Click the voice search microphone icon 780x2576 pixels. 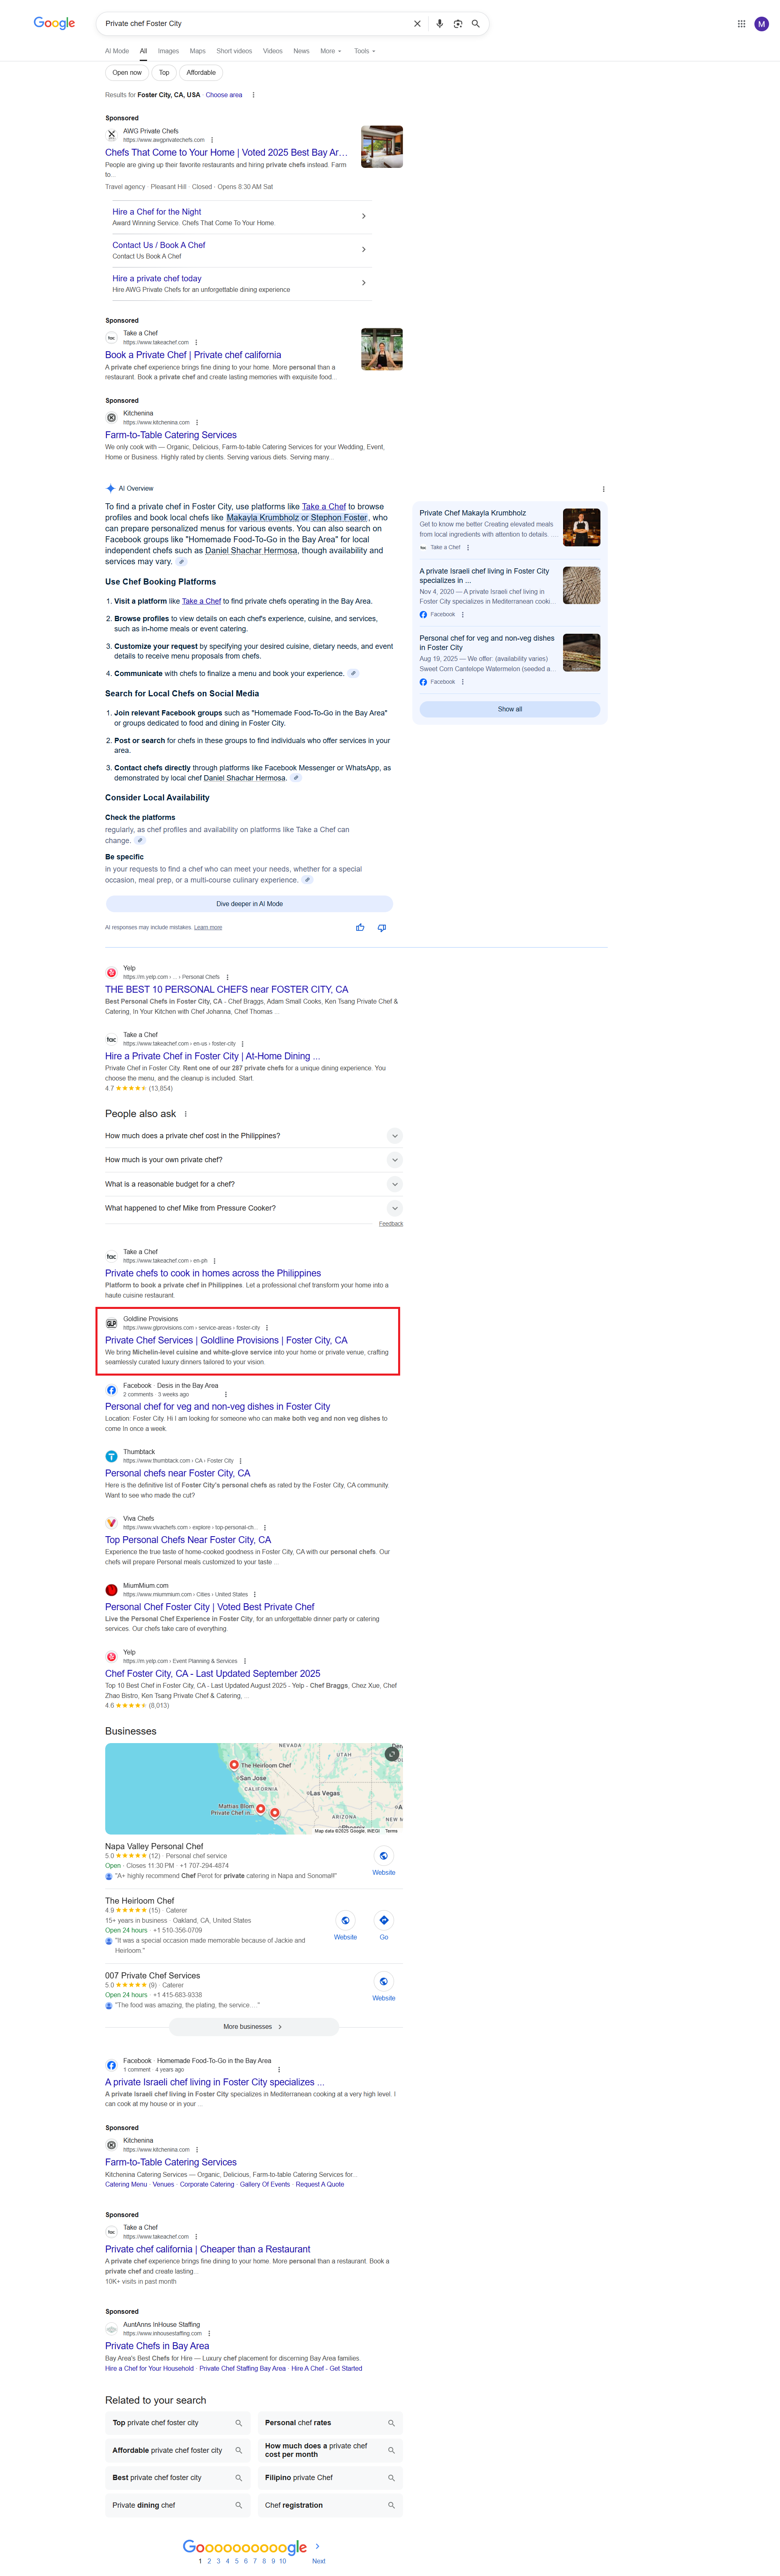tap(439, 23)
